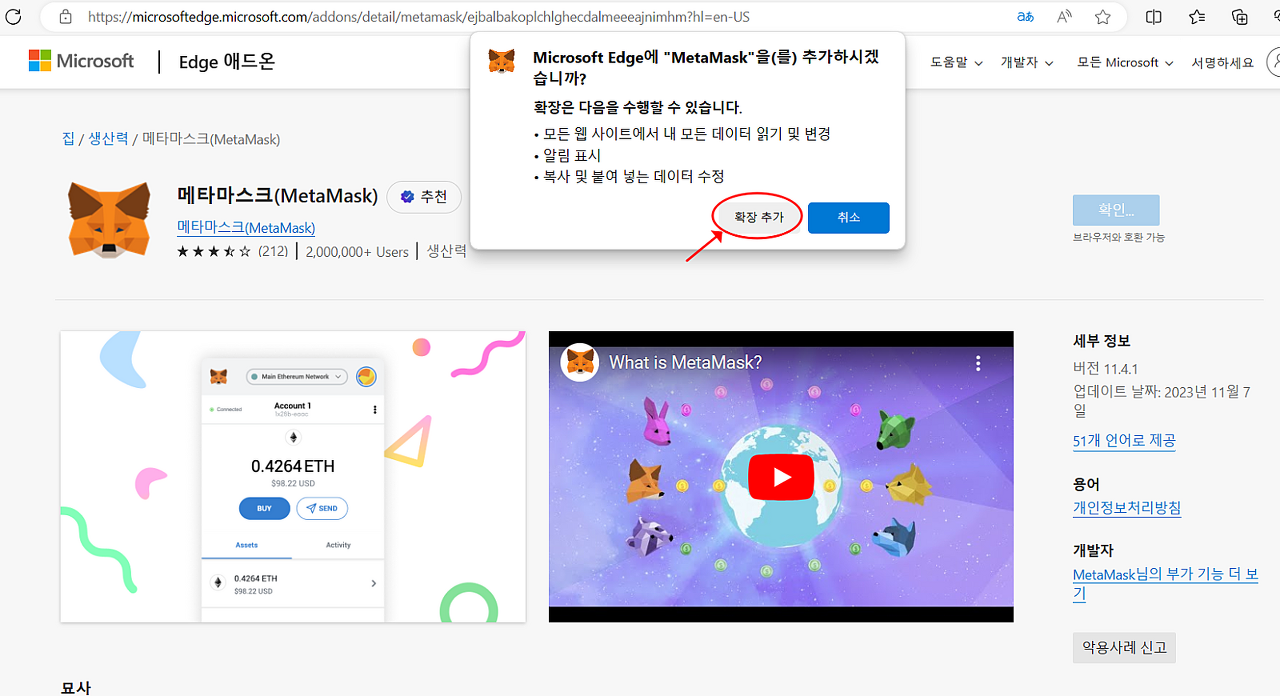Image resolution: width=1280 pixels, height=696 pixels.
Task: Click the fox icon in the permission dialog
Action: point(502,61)
